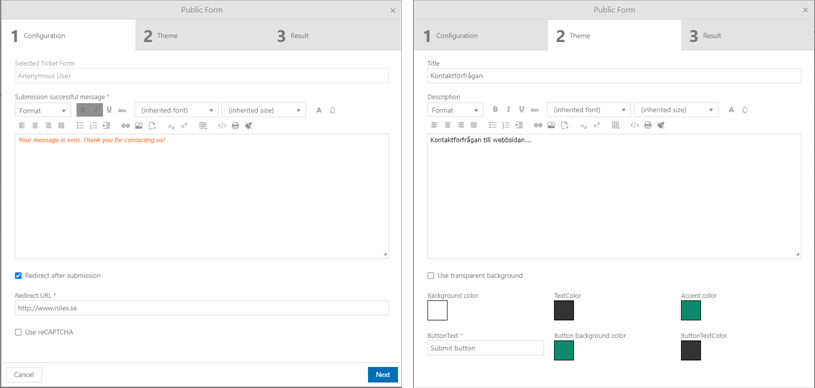815x388 pixels.
Task: Close the right Public Form window
Action: 805,10
